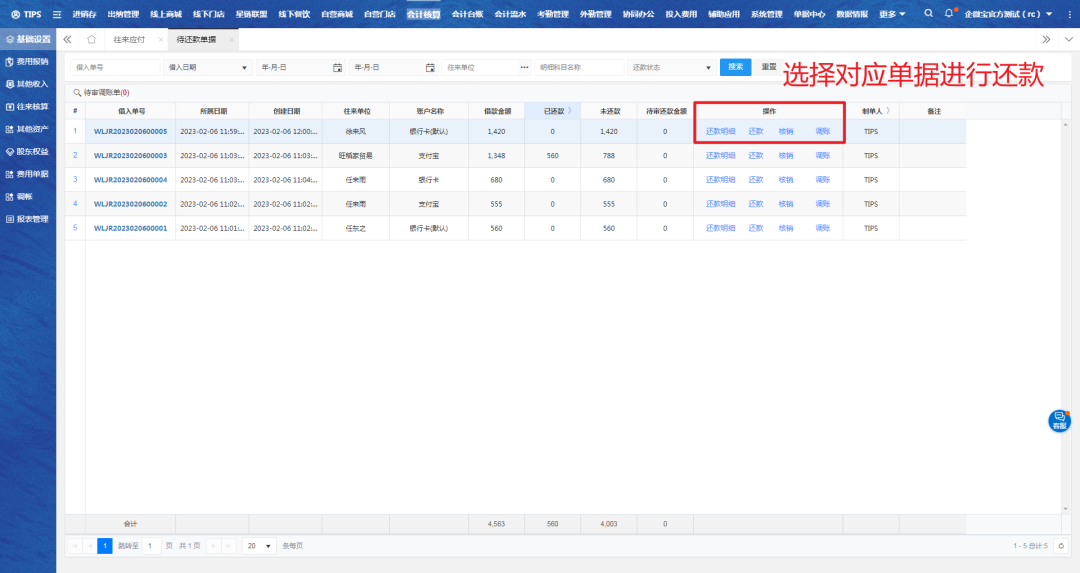This screenshot has height=573, width=1080.
Task: Click the home icon in tab bar
Action: (x=92, y=39)
